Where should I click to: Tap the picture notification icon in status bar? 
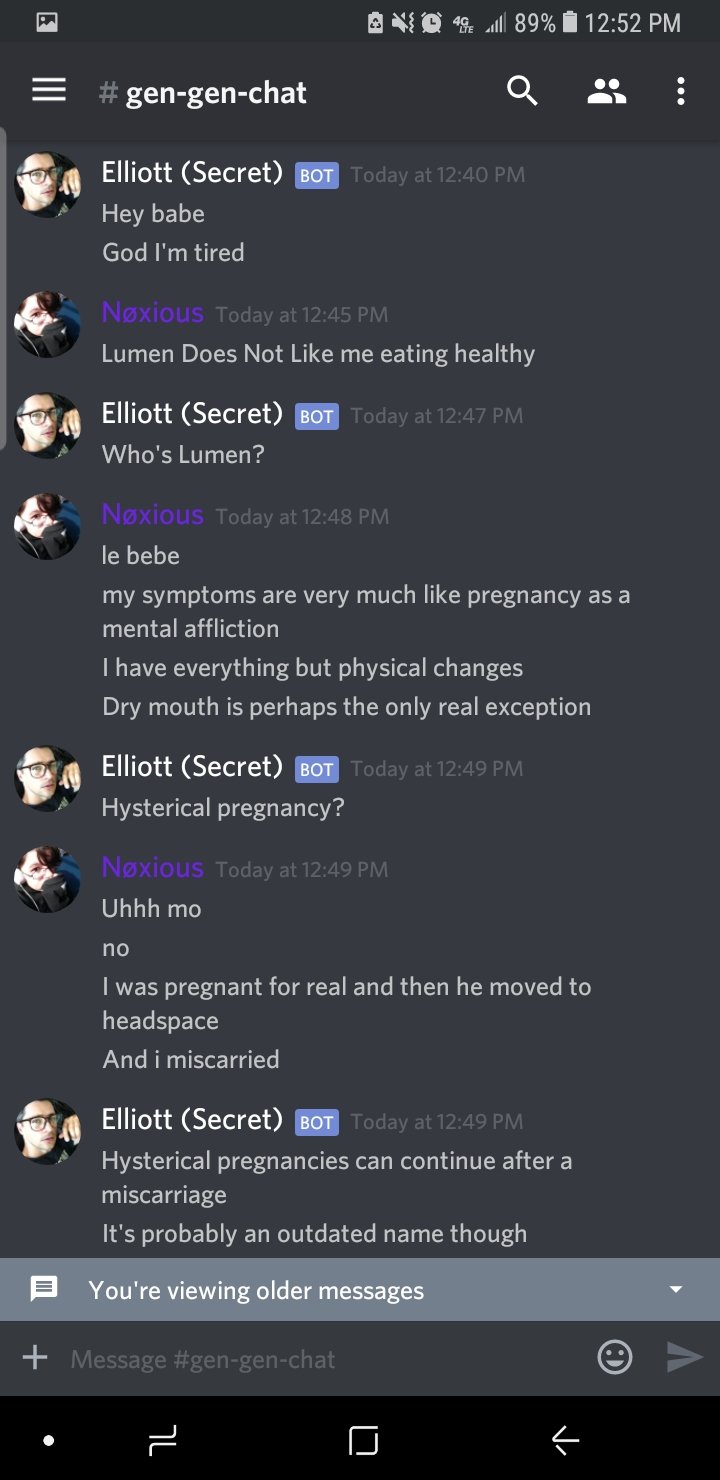click(x=47, y=22)
